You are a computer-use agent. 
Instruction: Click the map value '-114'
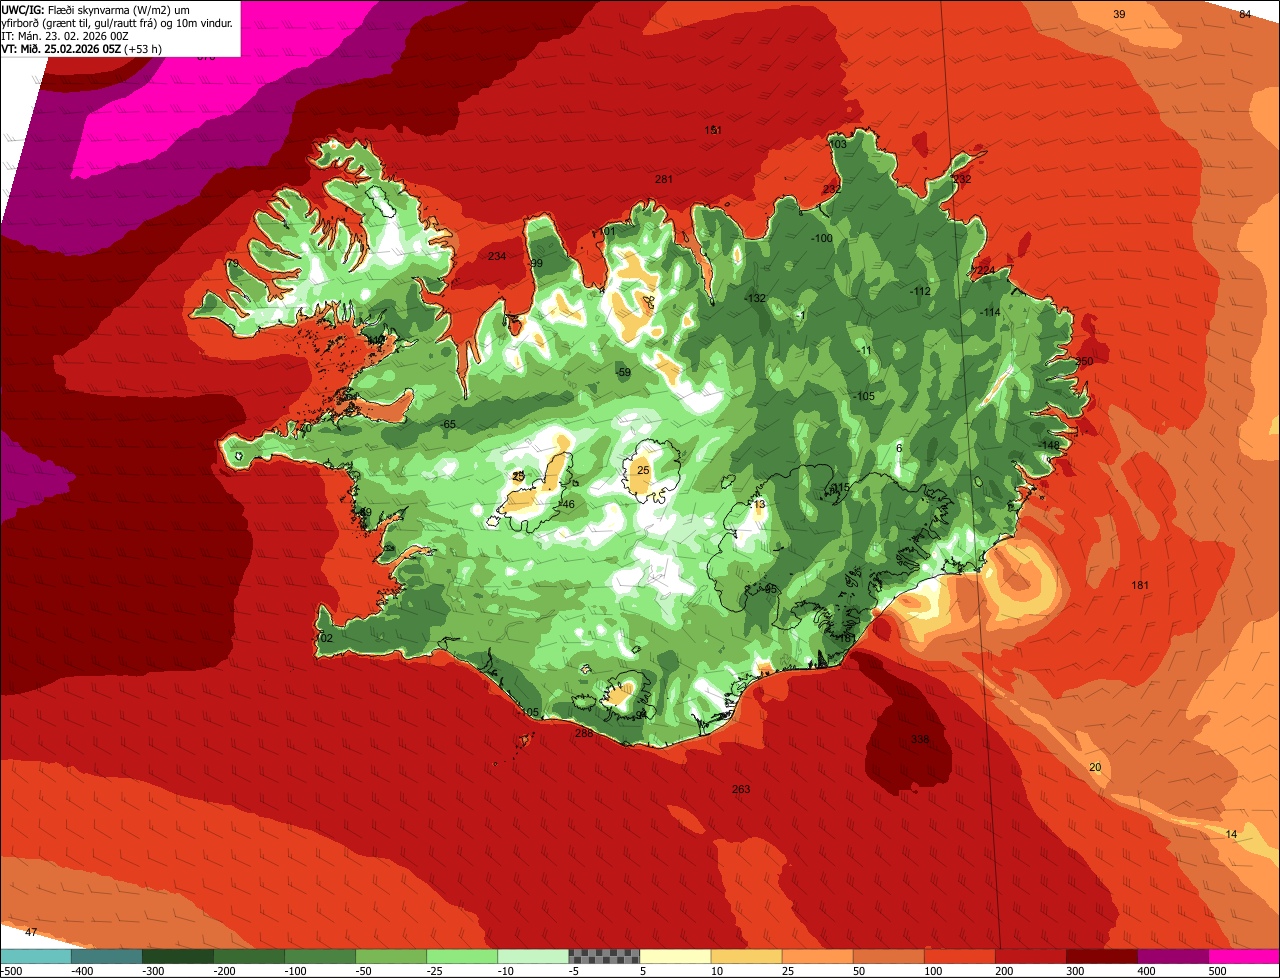pyautogui.click(x=990, y=312)
